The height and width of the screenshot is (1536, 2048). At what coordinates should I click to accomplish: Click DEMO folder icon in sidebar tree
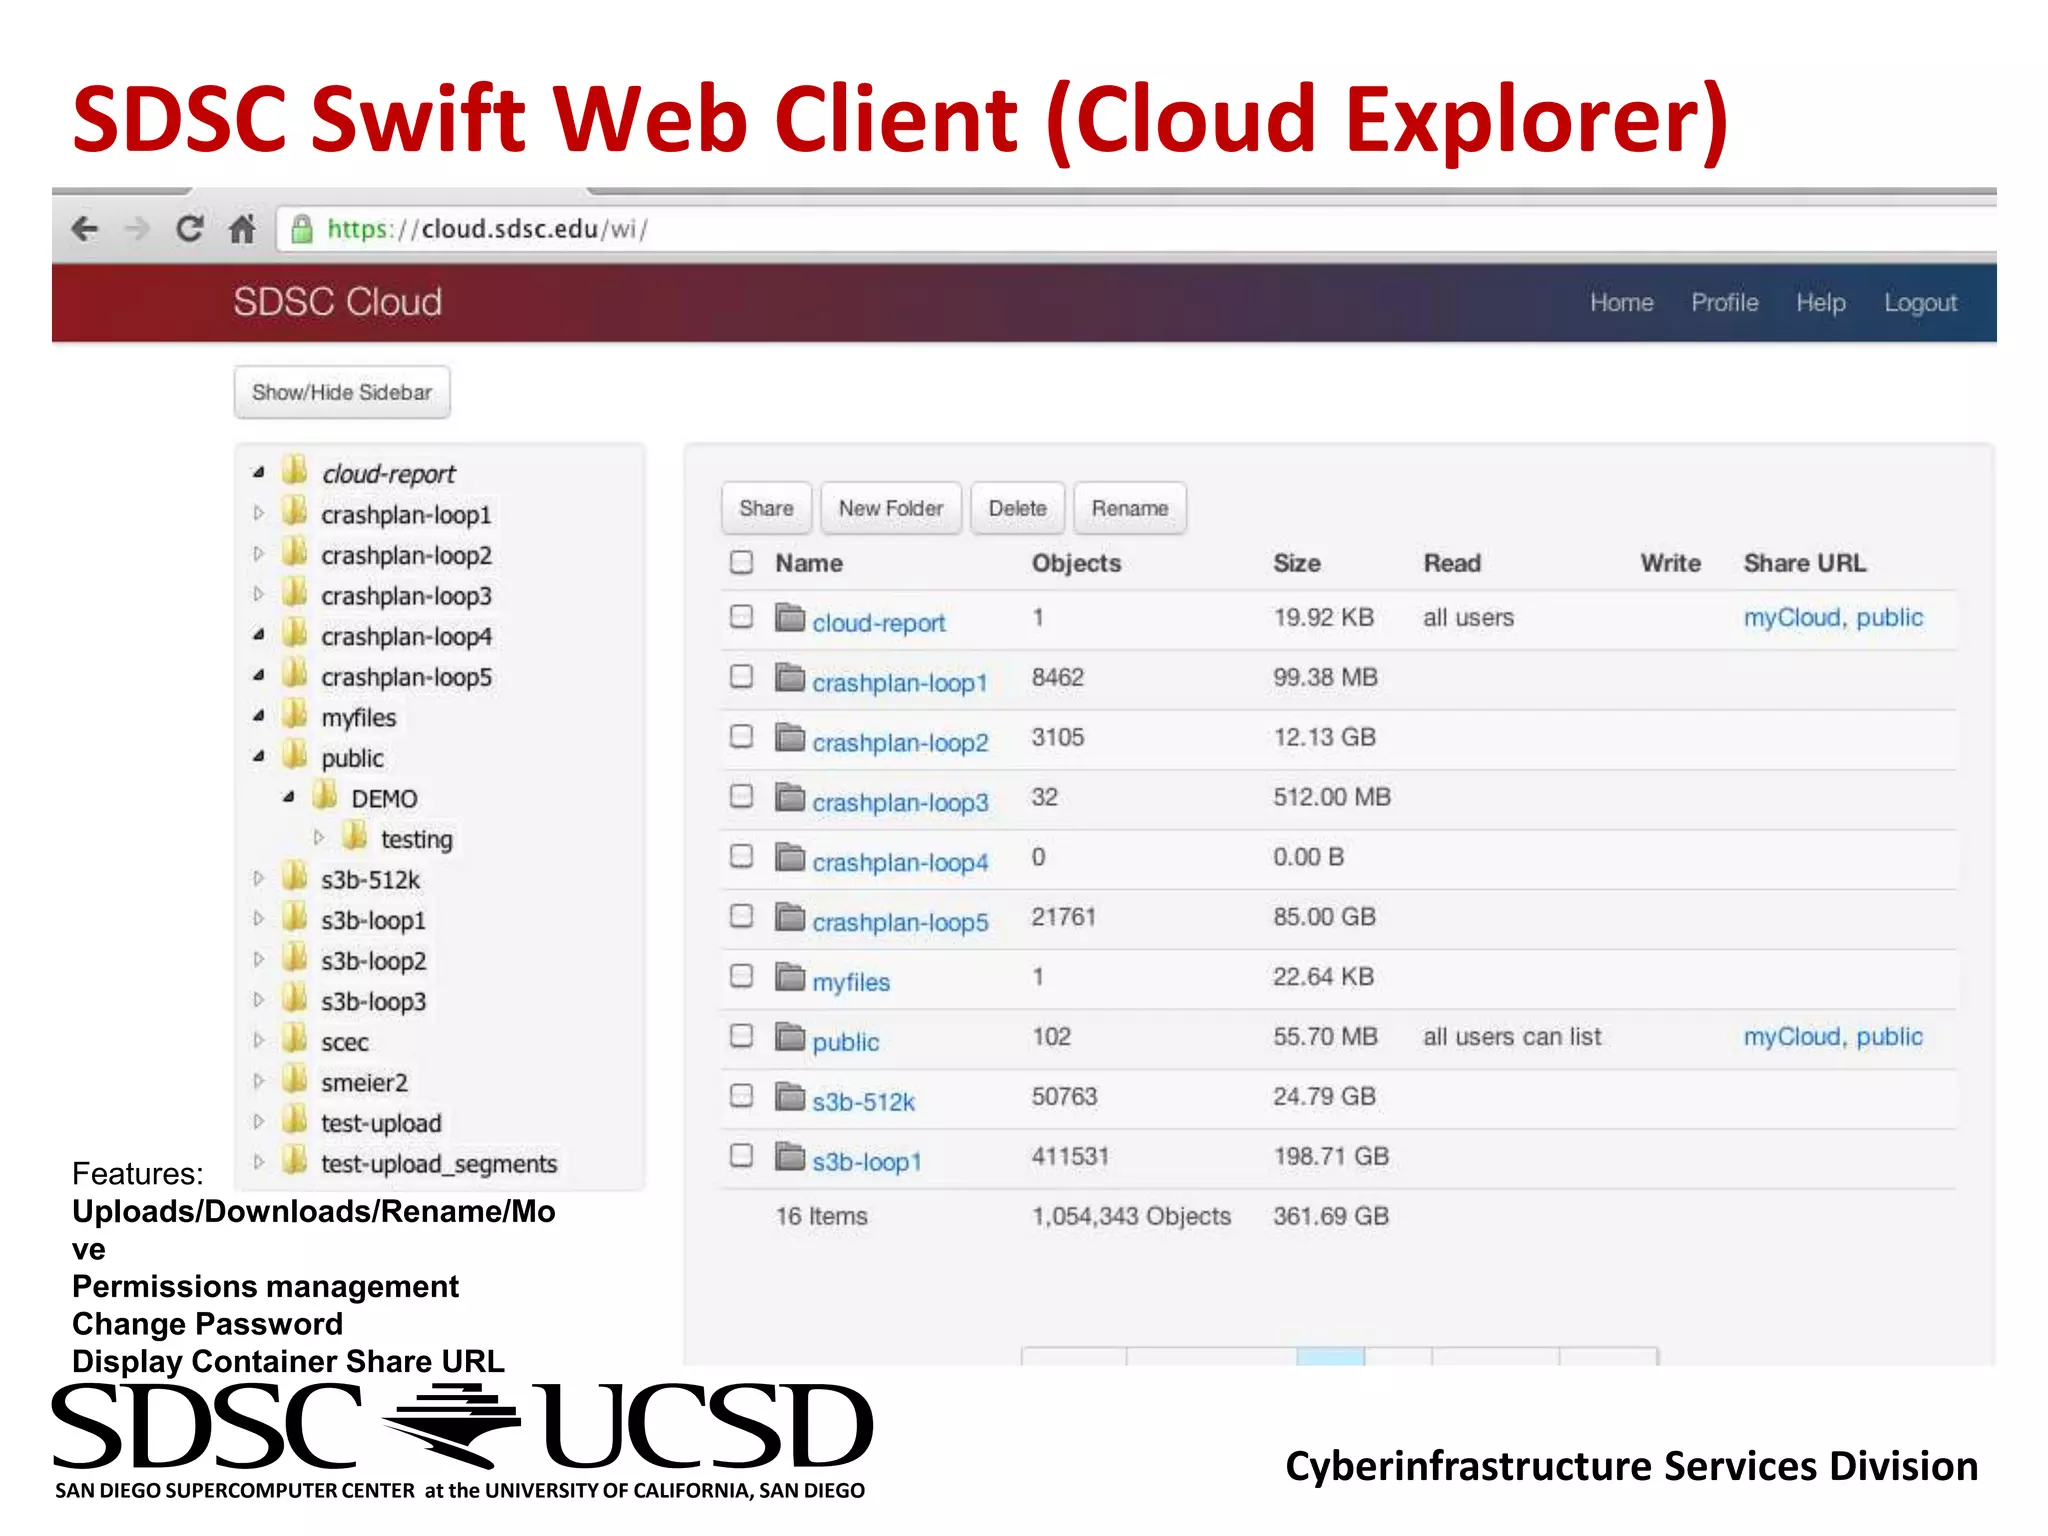point(325,796)
